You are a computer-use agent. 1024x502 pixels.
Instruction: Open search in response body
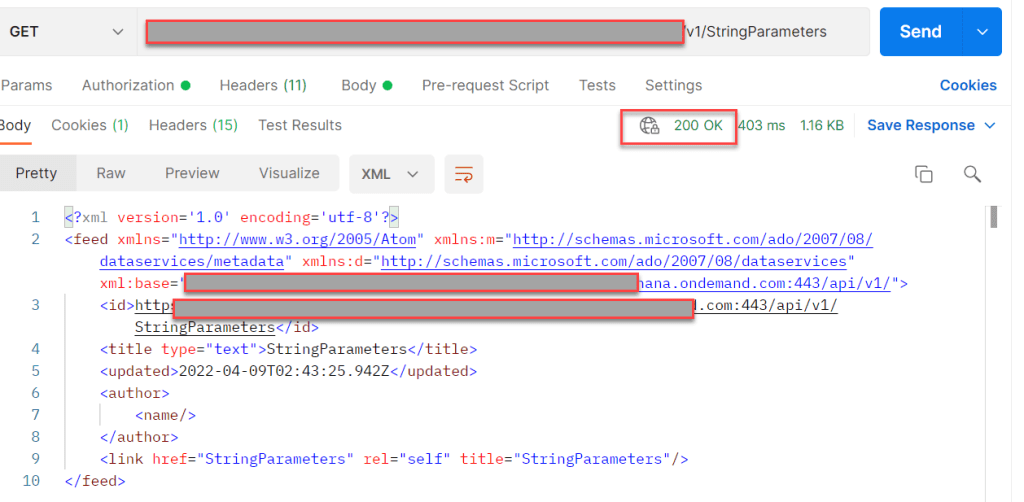tap(972, 174)
